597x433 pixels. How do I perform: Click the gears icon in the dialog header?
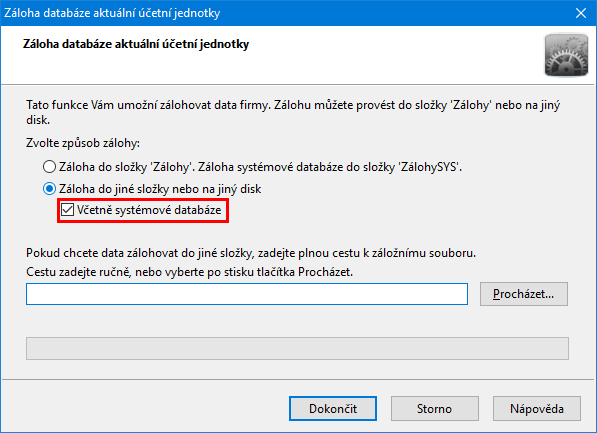point(566,55)
